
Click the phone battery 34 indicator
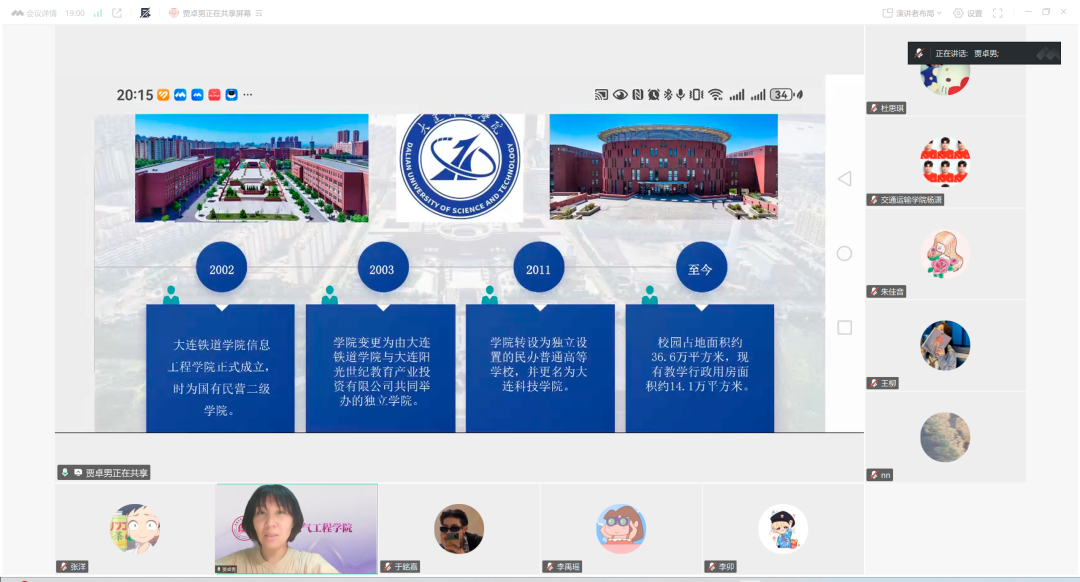pos(782,95)
